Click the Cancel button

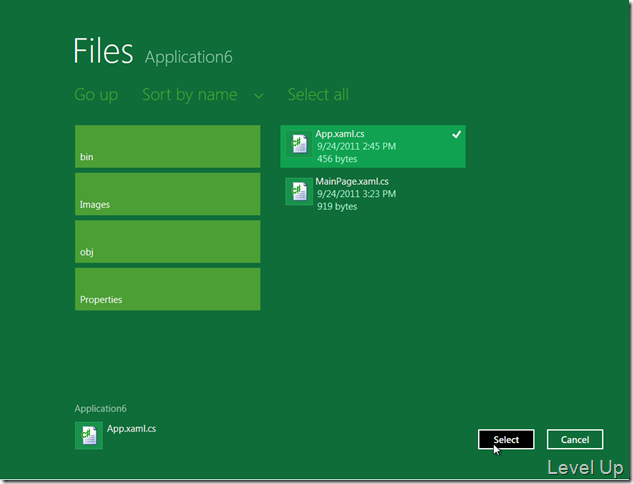[x=575, y=439]
